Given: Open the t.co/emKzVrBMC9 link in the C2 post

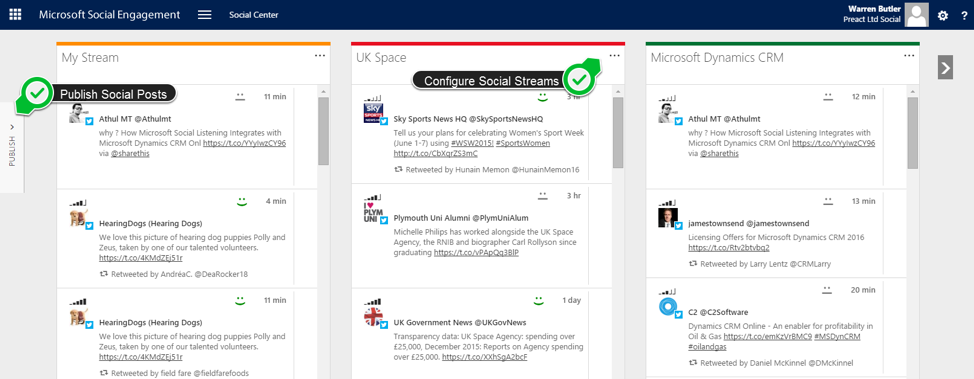Looking at the screenshot, I should click(x=768, y=337).
